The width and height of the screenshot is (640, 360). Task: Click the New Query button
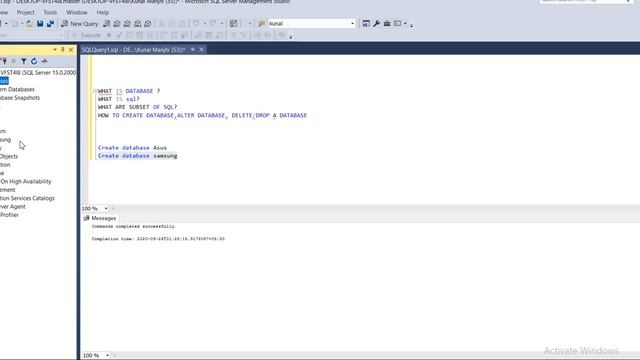[80, 24]
